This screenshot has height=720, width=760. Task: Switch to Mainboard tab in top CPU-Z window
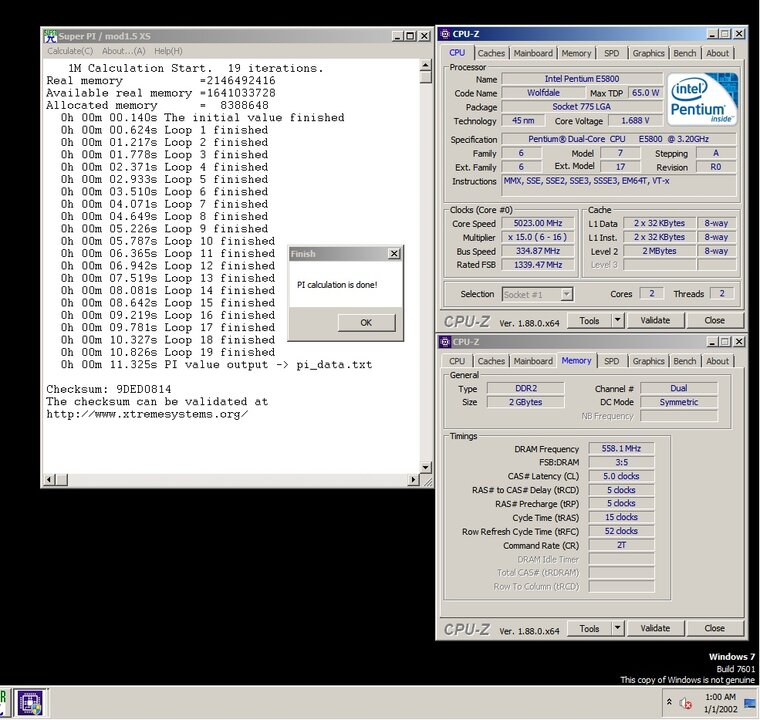(x=533, y=53)
